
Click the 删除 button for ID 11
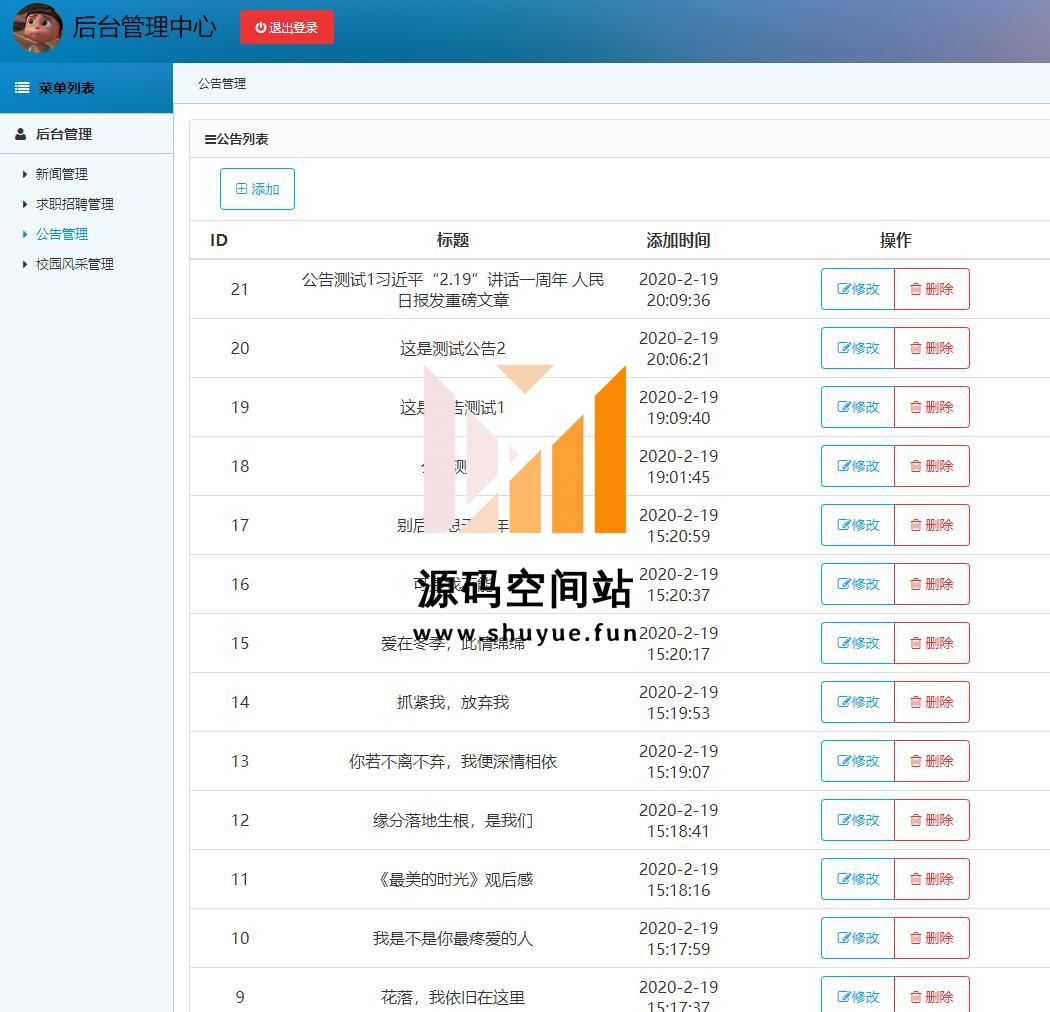click(931, 879)
